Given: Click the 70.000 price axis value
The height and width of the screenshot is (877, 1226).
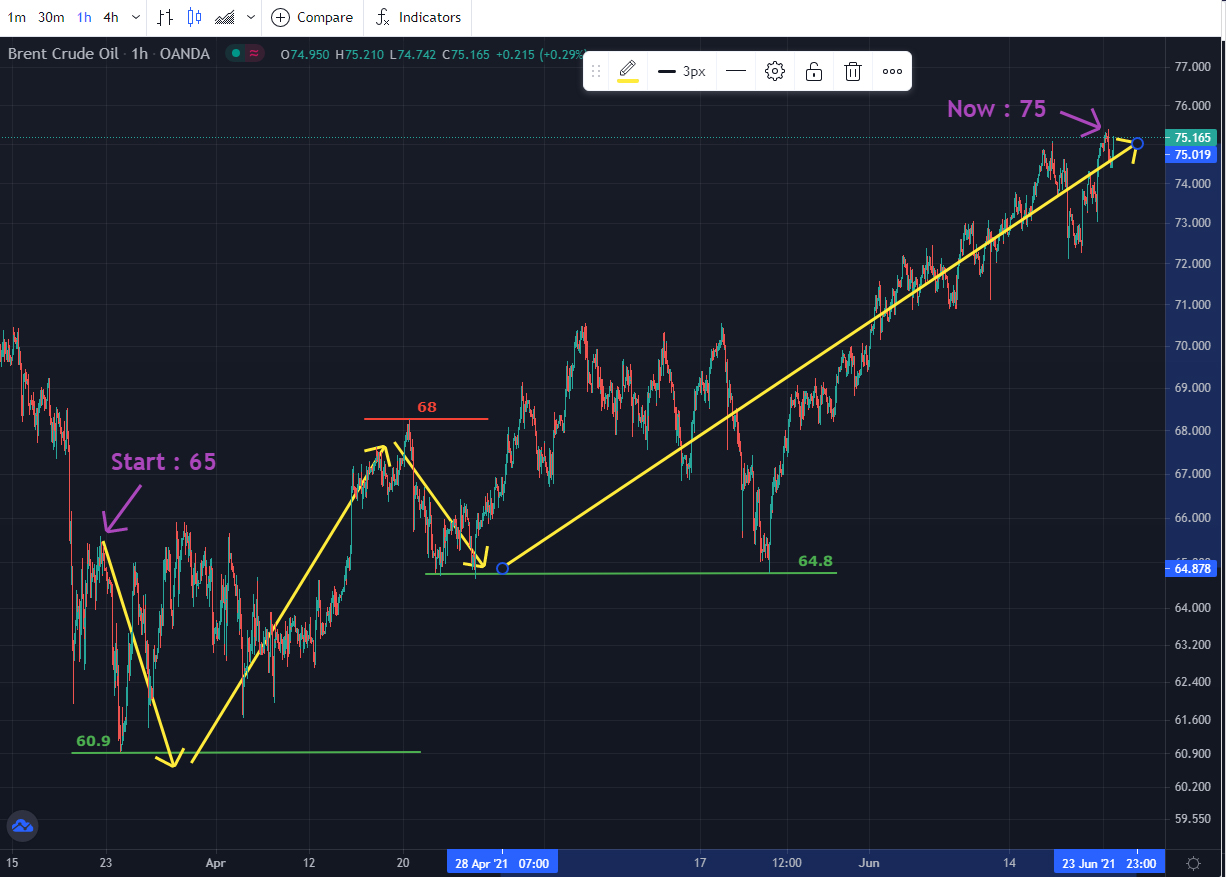Looking at the screenshot, I should tap(1193, 346).
